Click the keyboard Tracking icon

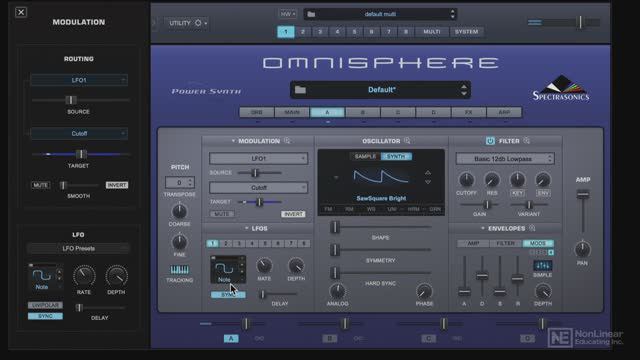pyautogui.click(x=180, y=269)
